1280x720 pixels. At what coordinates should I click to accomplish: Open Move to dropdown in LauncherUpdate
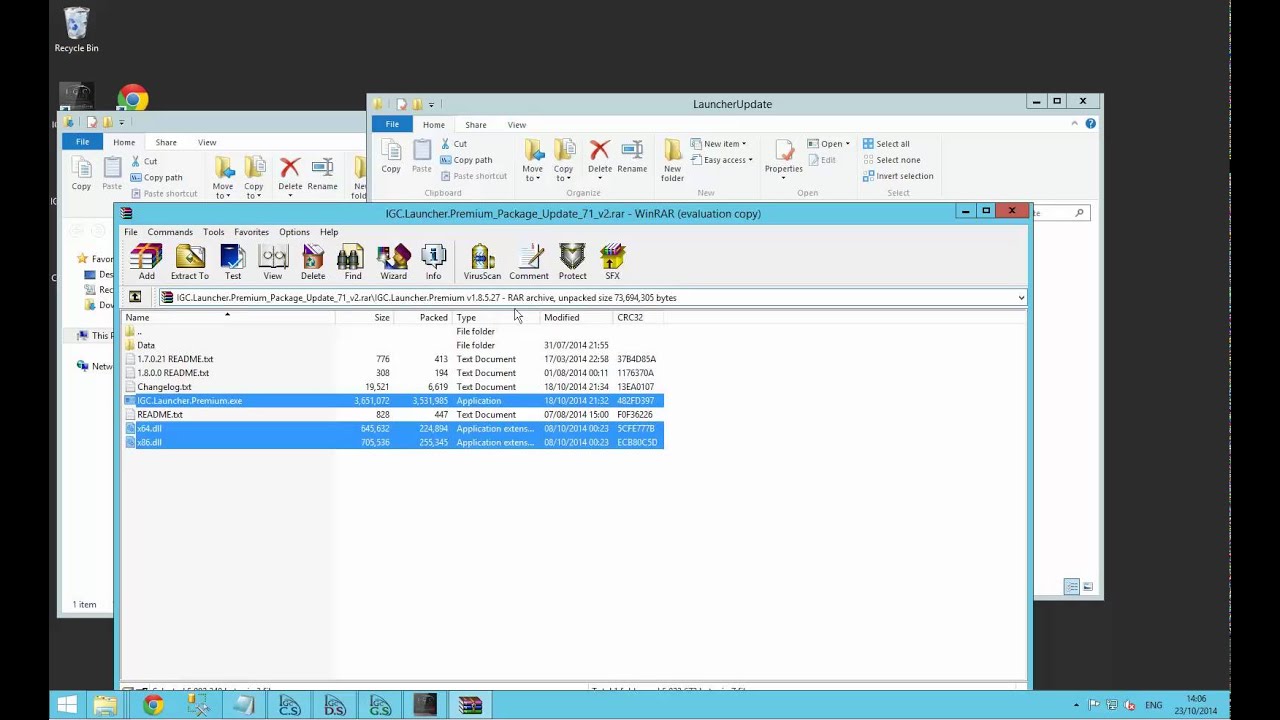(x=533, y=161)
